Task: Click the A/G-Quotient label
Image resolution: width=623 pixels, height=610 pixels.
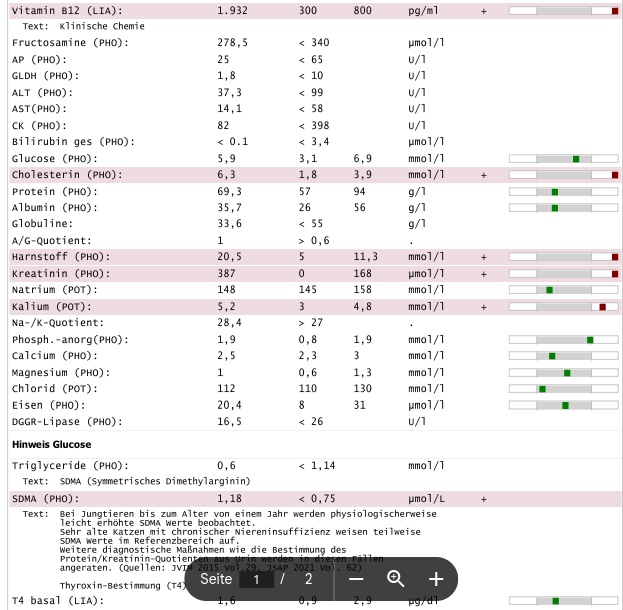Action: [52, 241]
